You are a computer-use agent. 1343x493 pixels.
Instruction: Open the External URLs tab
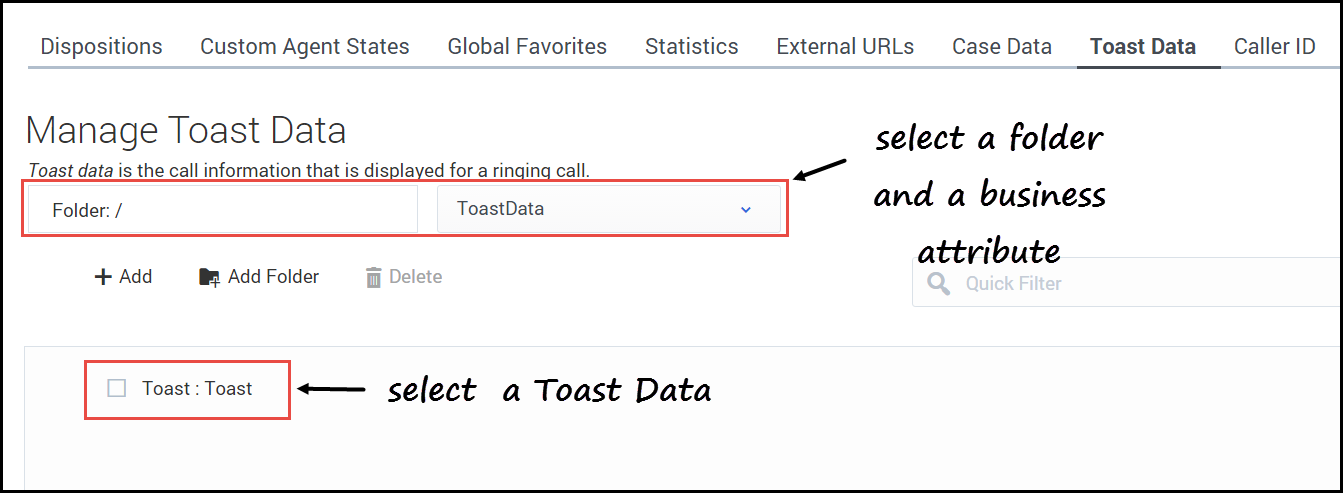[845, 46]
